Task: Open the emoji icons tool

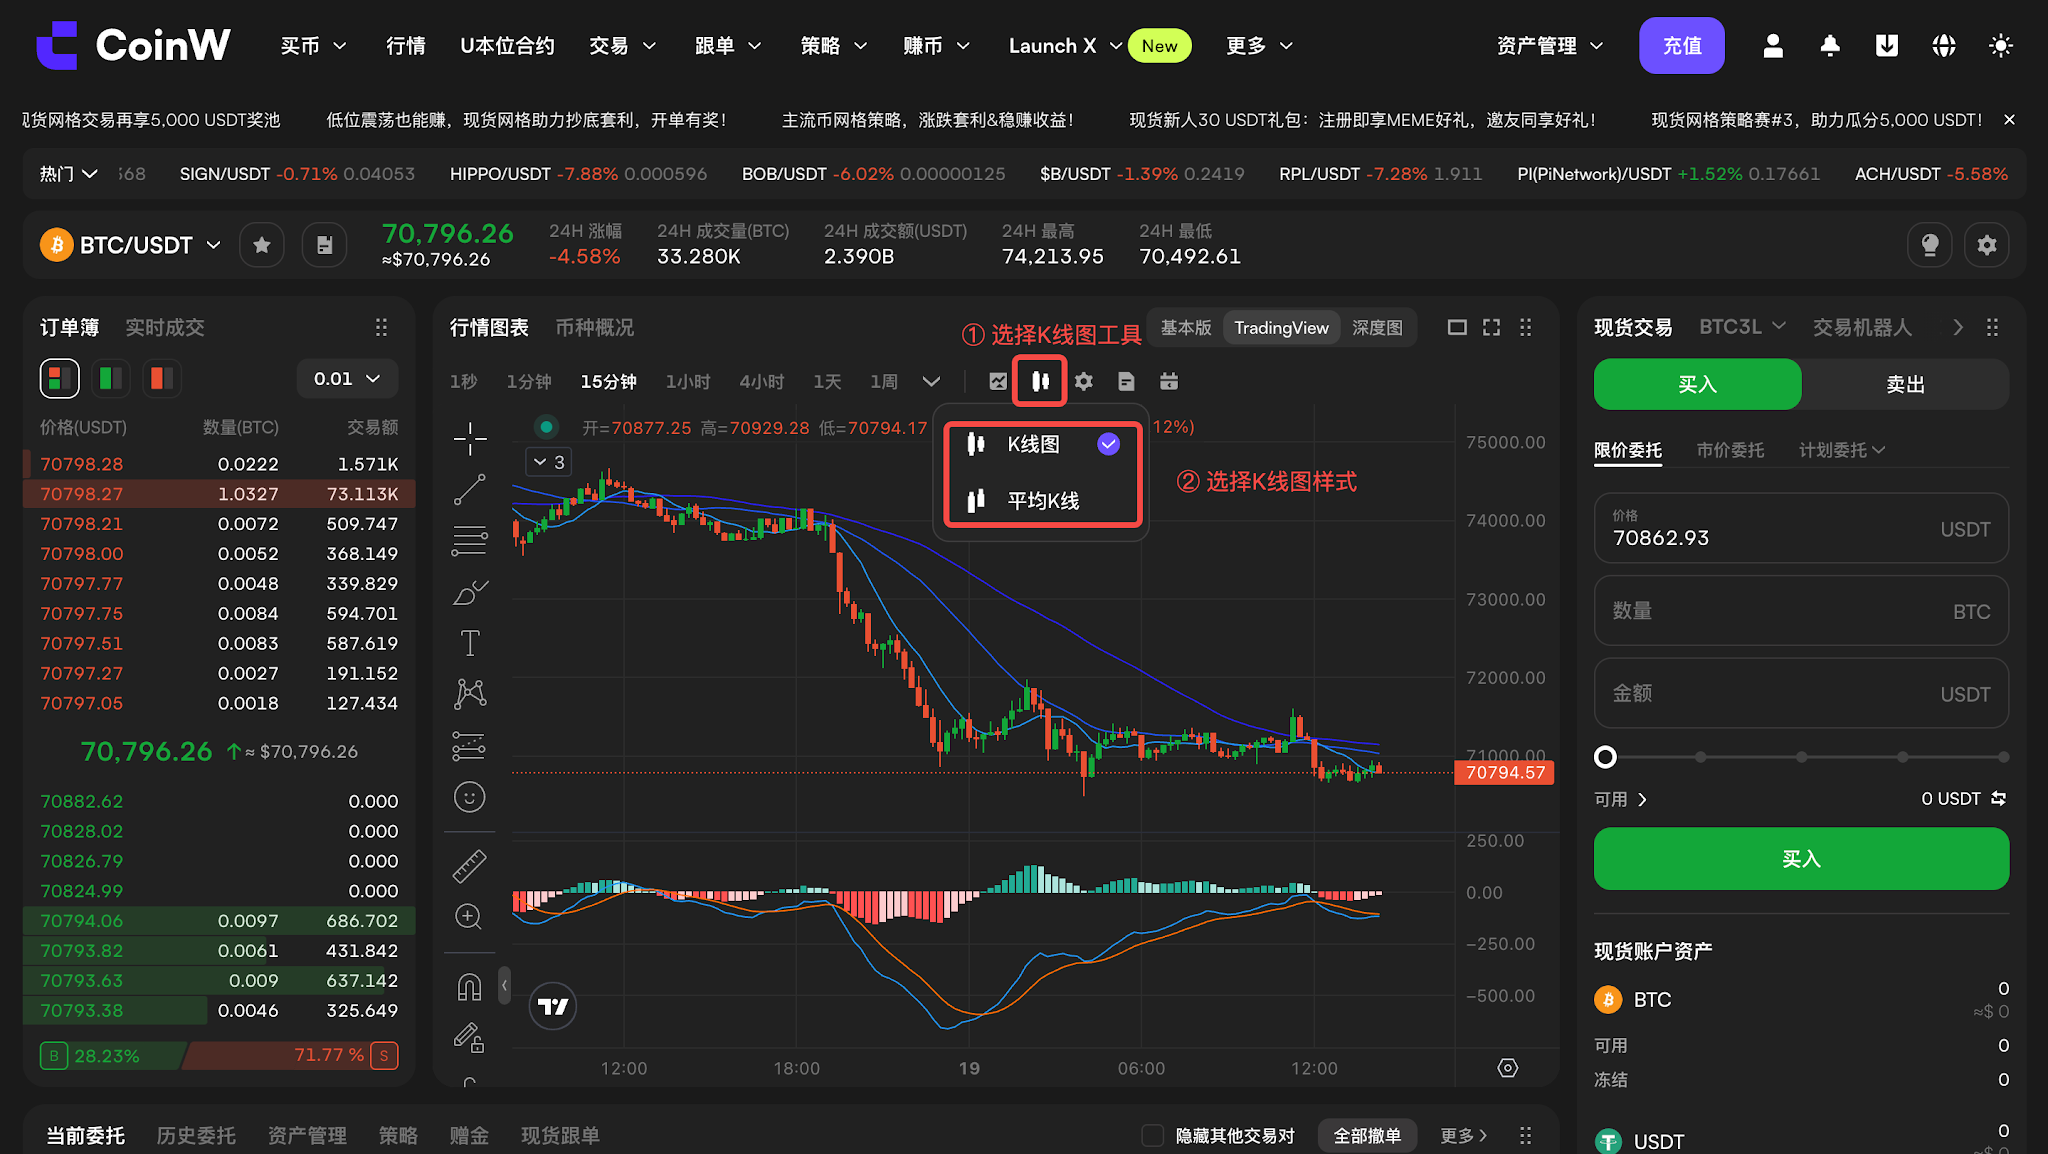Action: click(x=470, y=797)
